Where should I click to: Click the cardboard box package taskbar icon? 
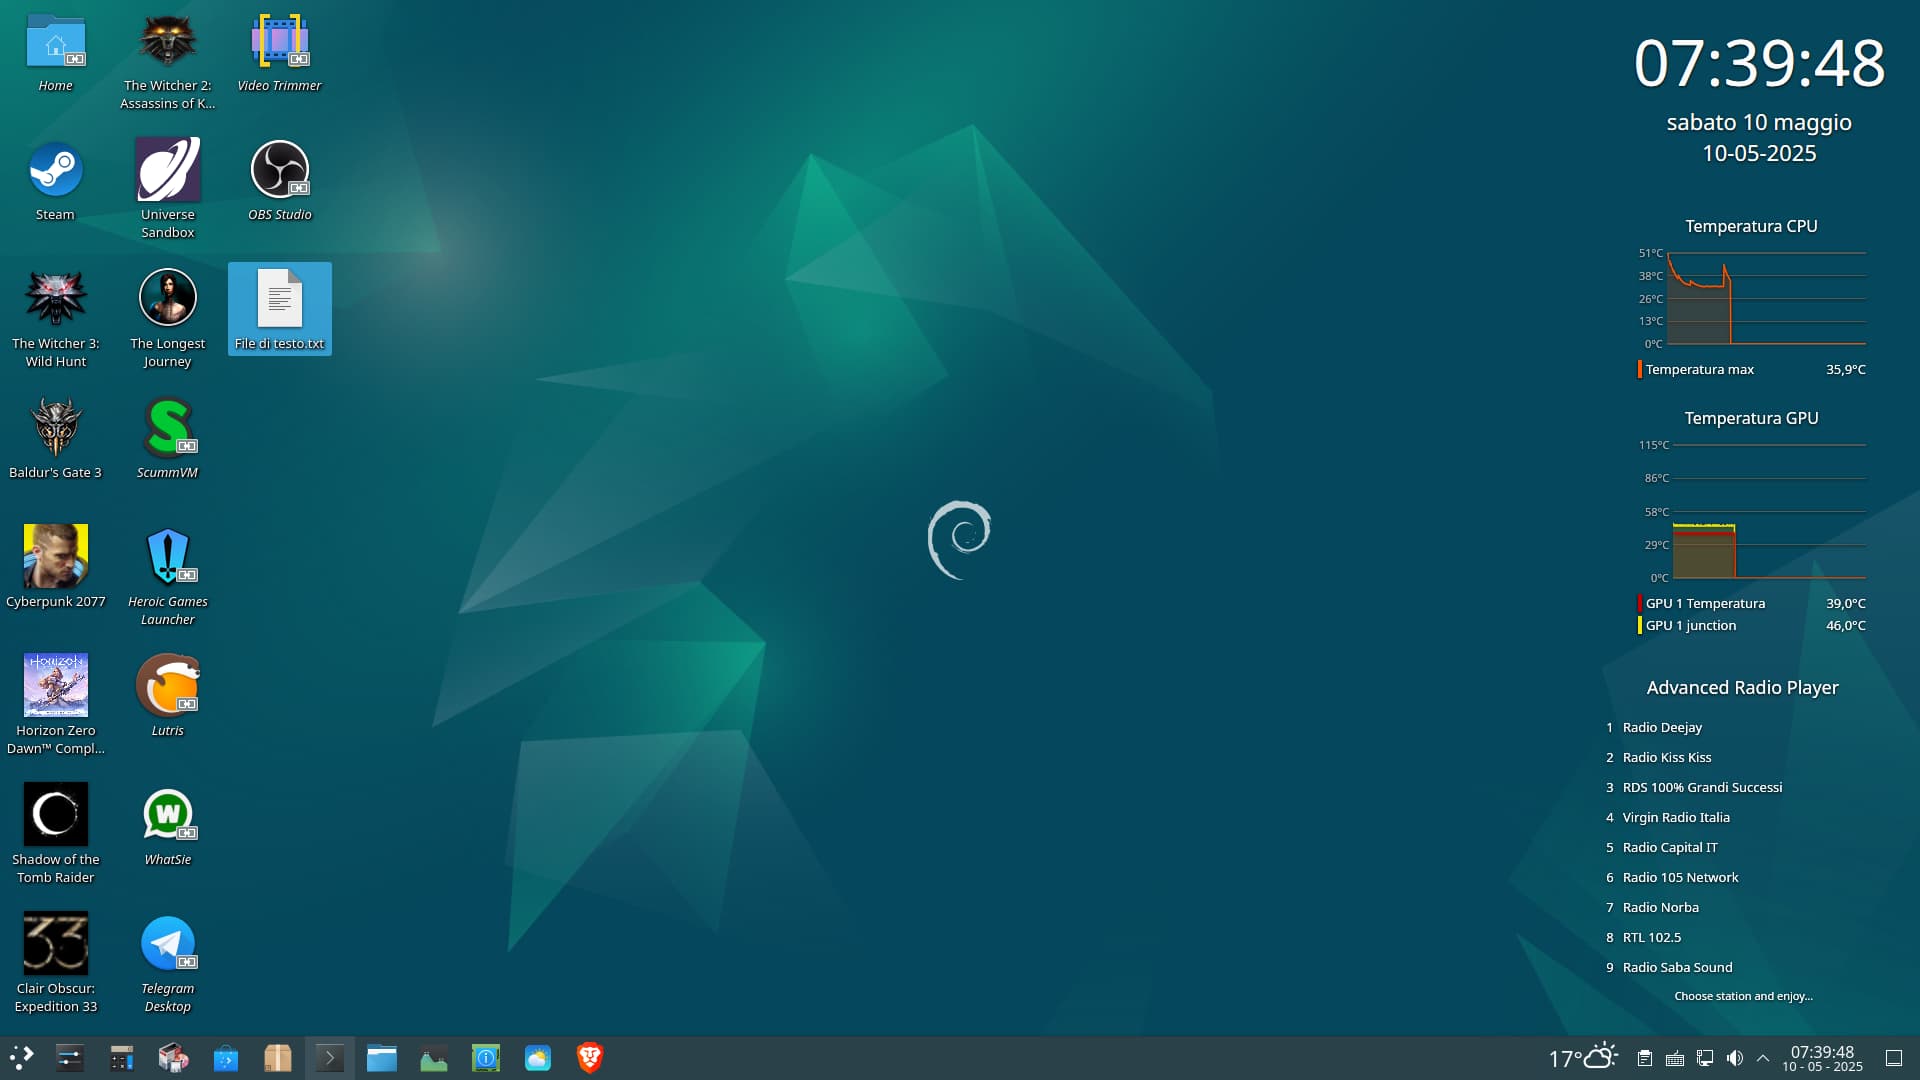(278, 1058)
